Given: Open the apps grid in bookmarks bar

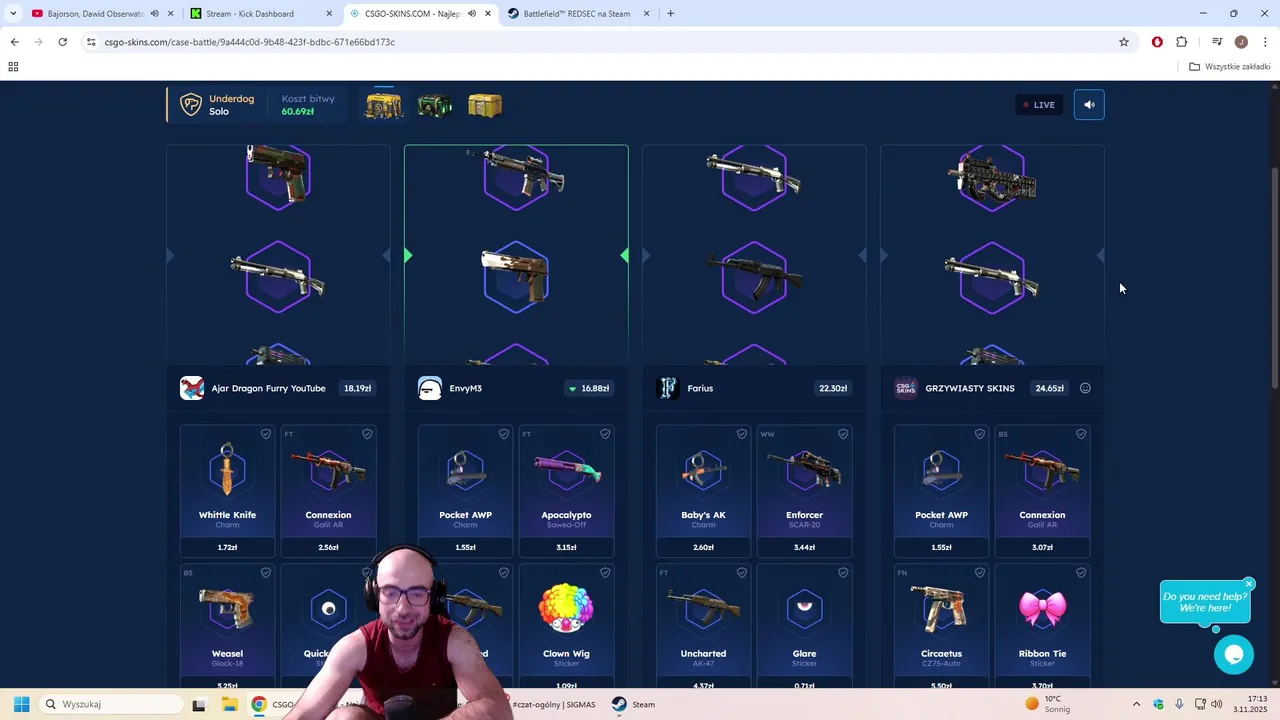Looking at the screenshot, I should coord(13,67).
